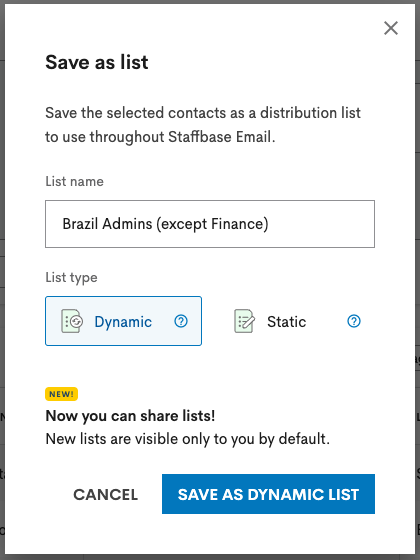Click the Dynamic label text

click(123, 322)
